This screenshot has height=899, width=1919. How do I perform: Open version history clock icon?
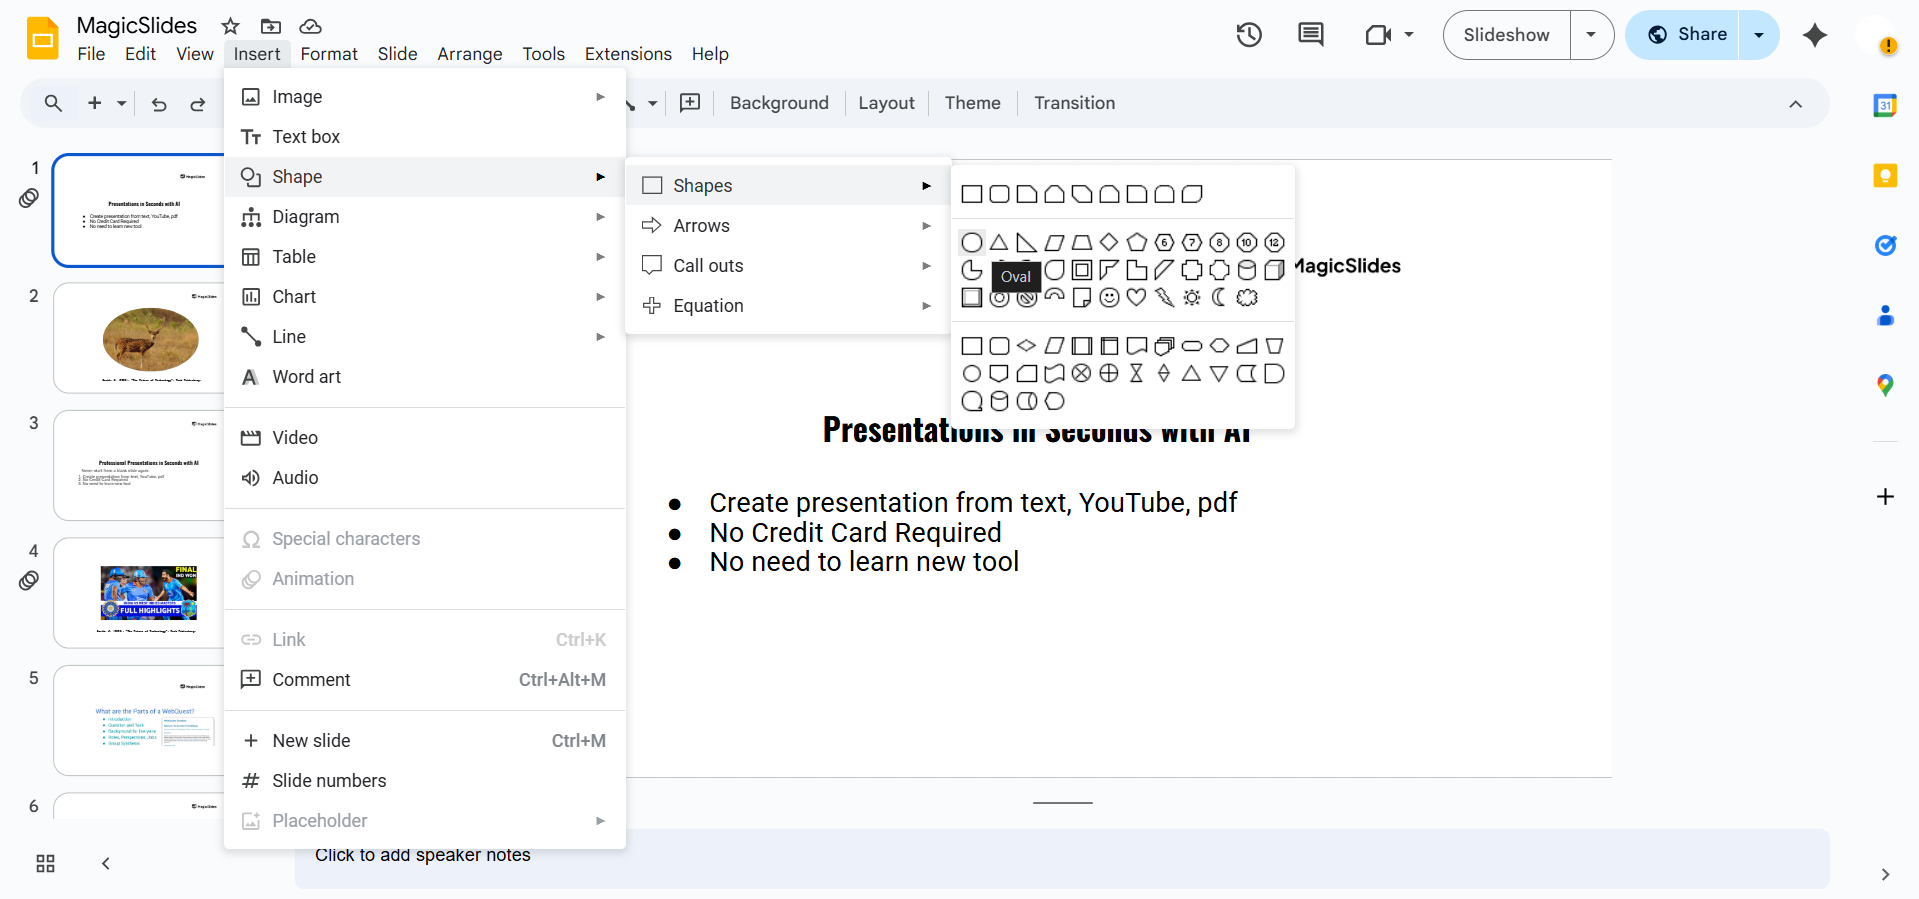point(1249,35)
